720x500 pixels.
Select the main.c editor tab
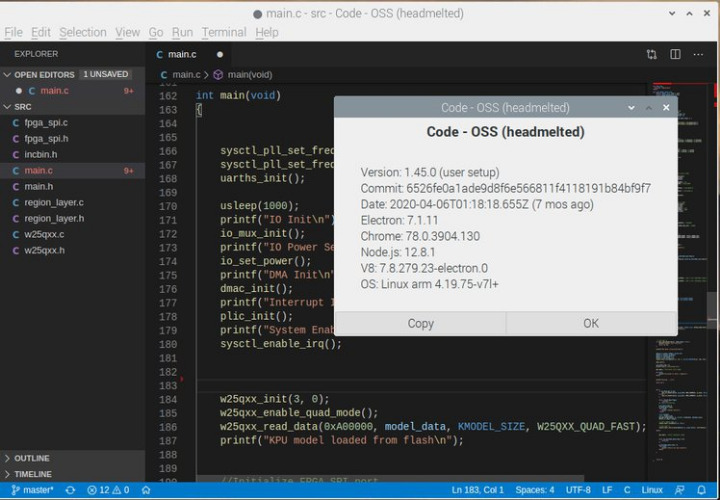(189, 54)
